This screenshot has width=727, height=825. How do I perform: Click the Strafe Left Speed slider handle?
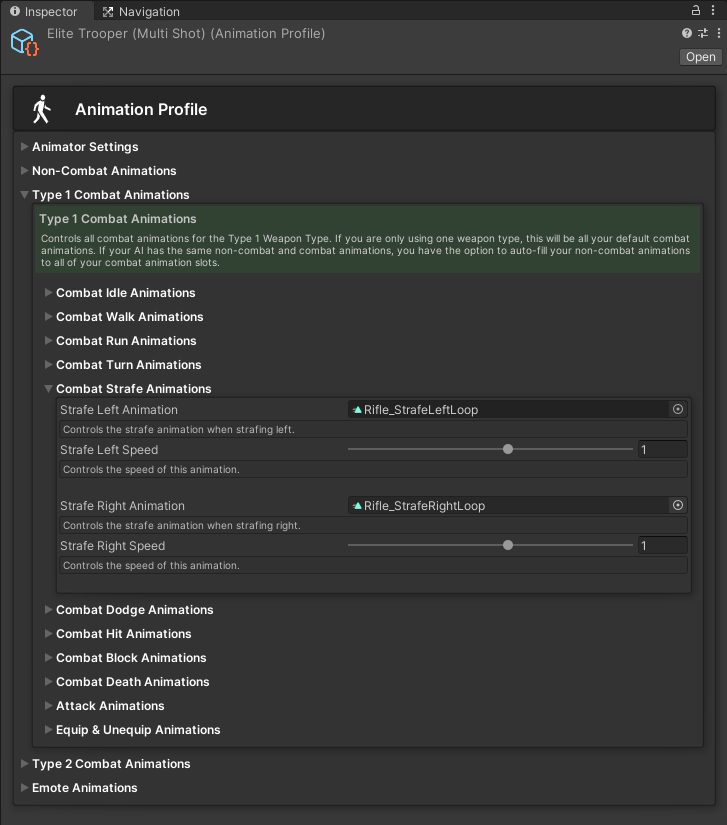point(508,450)
